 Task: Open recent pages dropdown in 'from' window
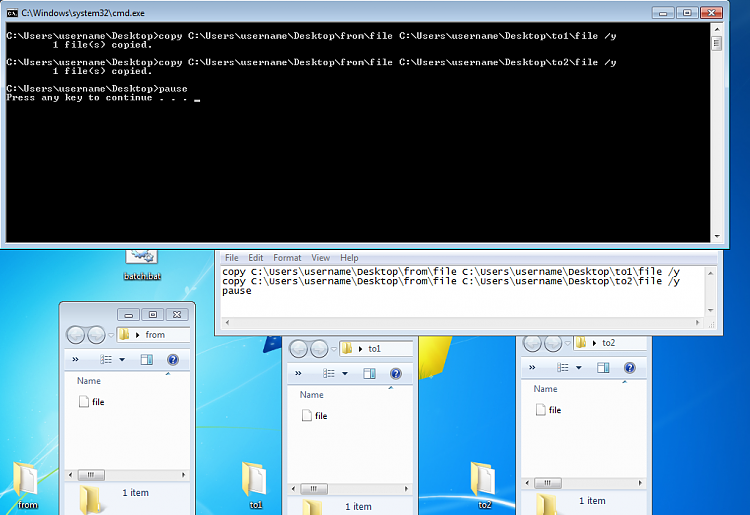[111, 335]
